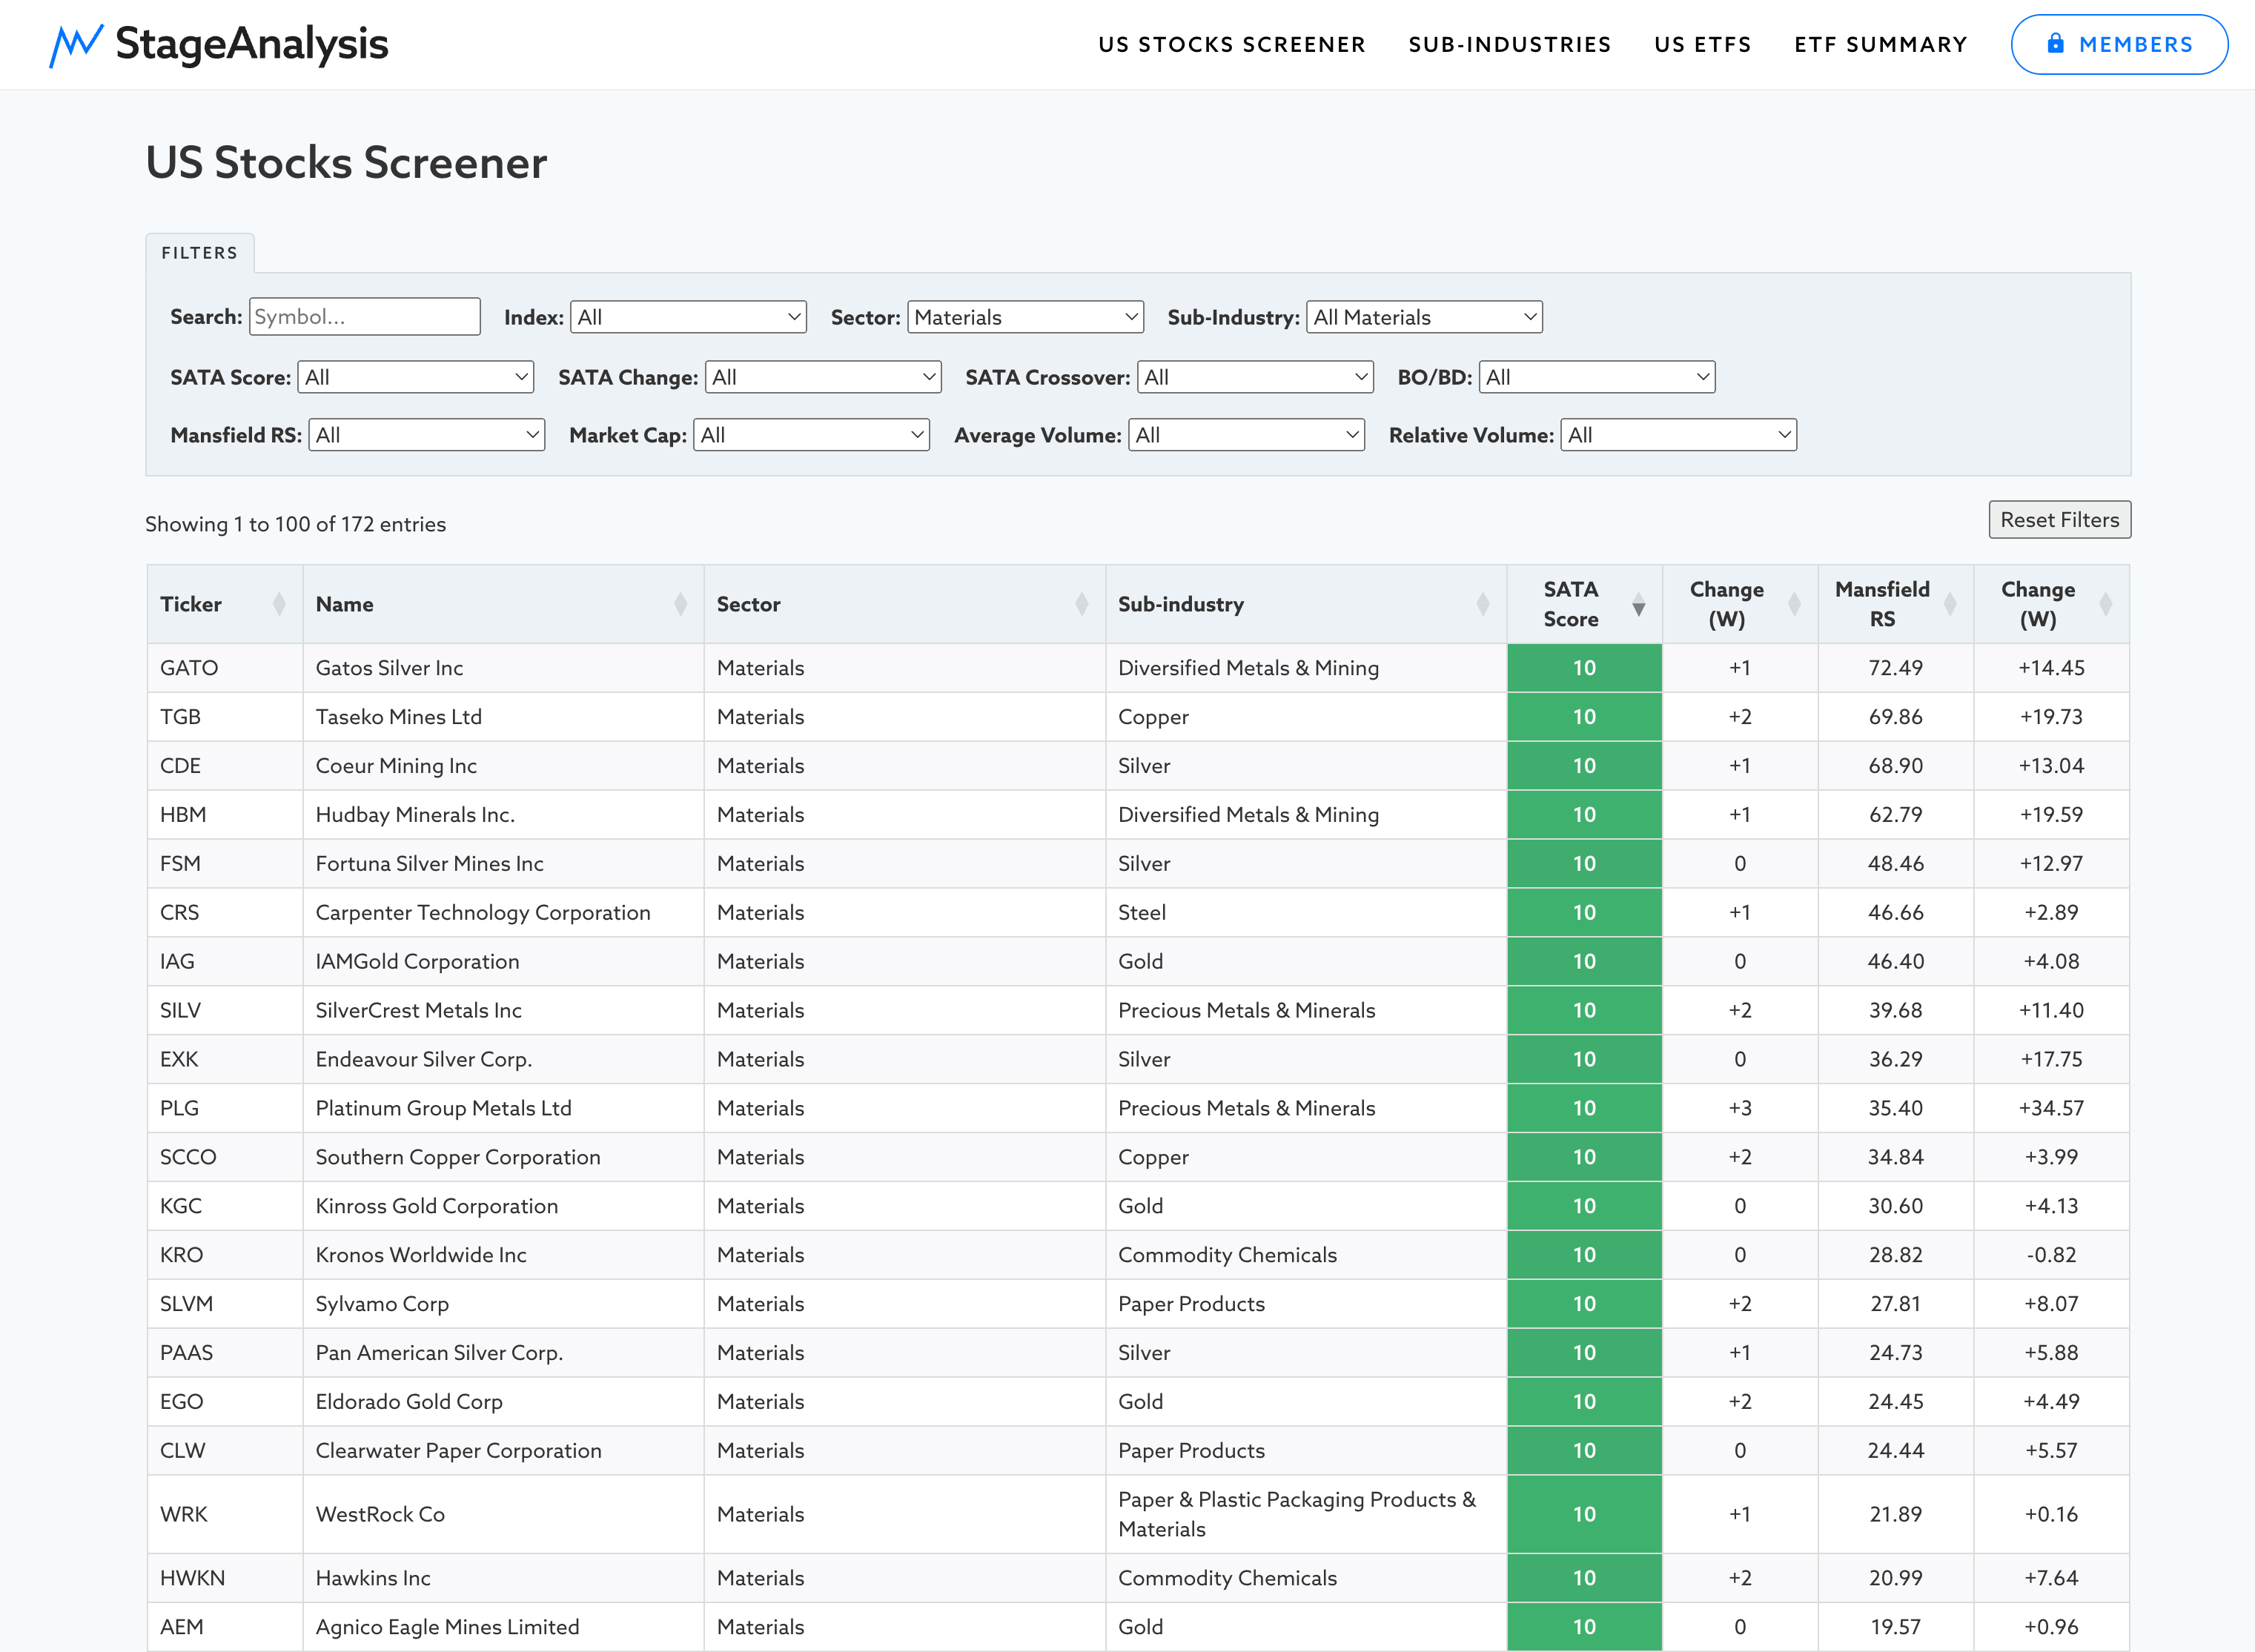Click PLG's +34.57 change value
This screenshot has height=1652, width=2255.
(2051, 1109)
